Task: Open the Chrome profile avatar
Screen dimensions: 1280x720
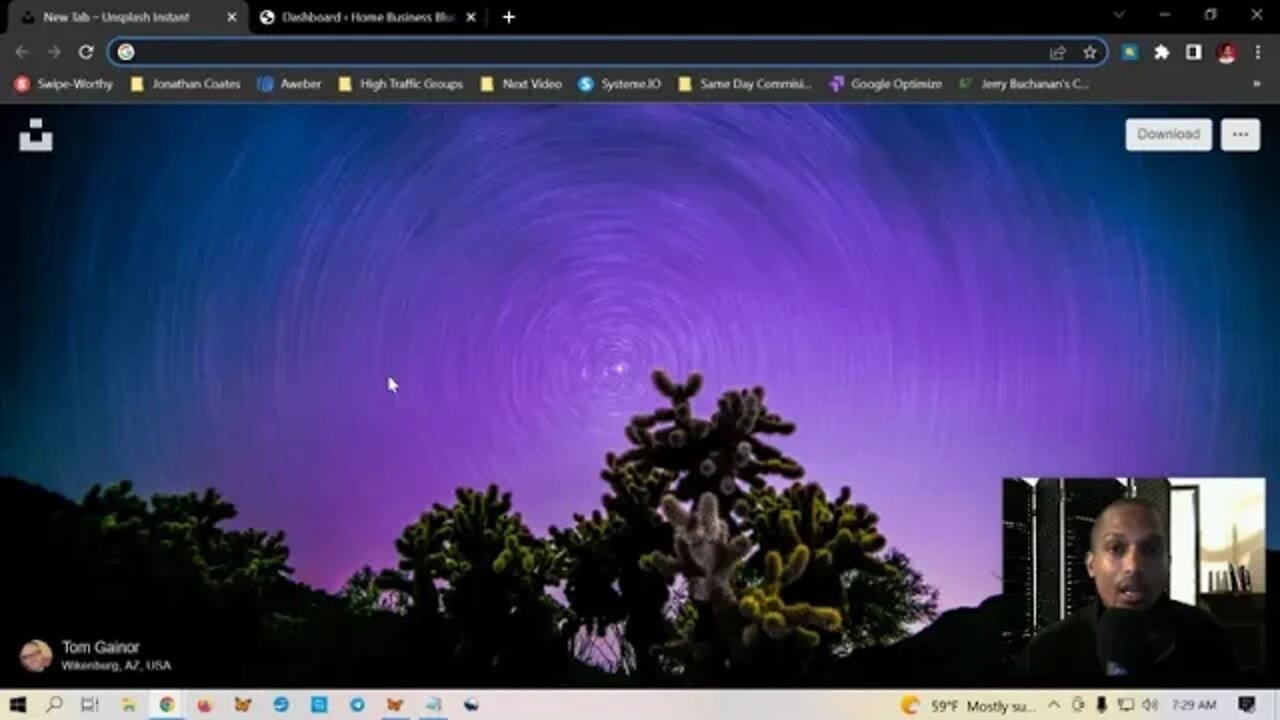Action: click(x=1226, y=52)
